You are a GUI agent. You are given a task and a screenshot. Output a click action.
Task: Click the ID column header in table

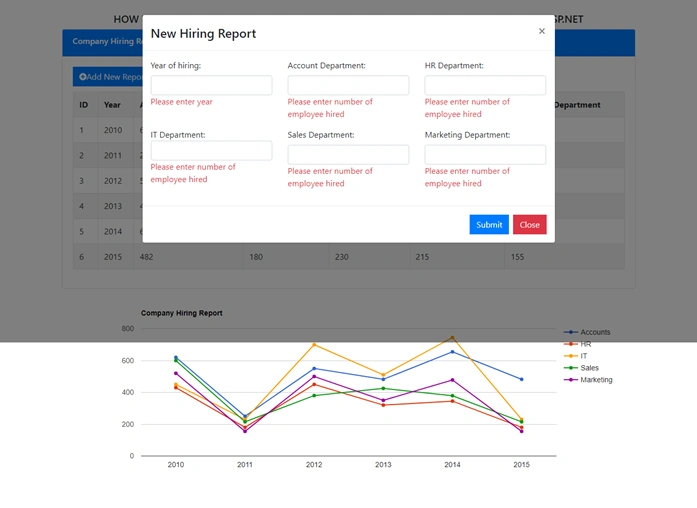(x=84, y=105)
